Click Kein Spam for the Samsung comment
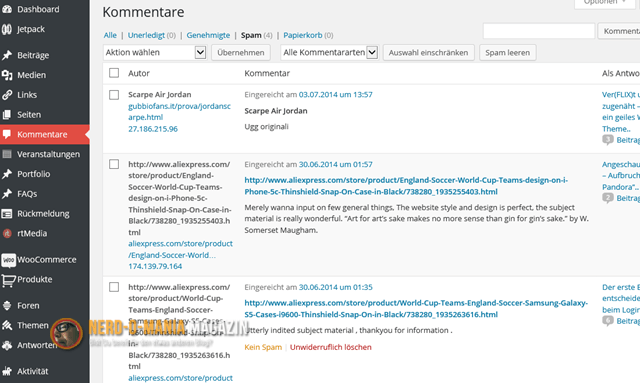 [x=263, y=347]
